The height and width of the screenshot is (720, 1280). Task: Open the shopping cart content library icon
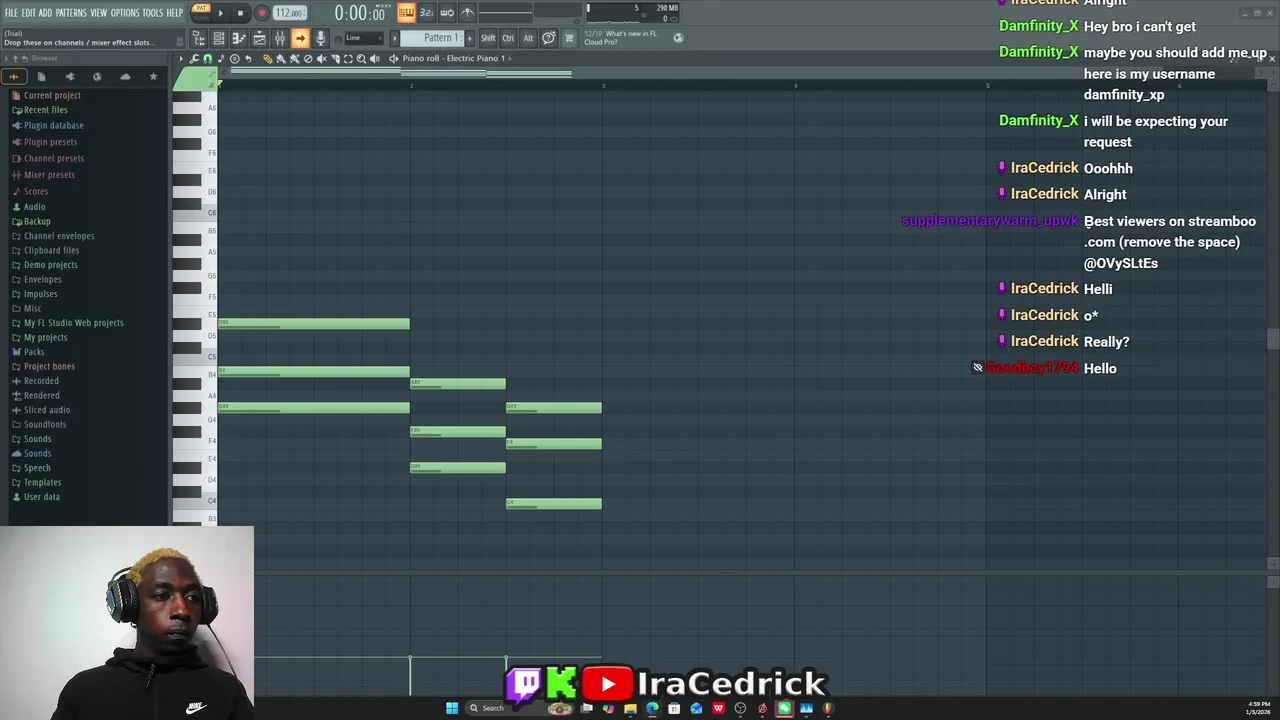[x=569, y=38]
